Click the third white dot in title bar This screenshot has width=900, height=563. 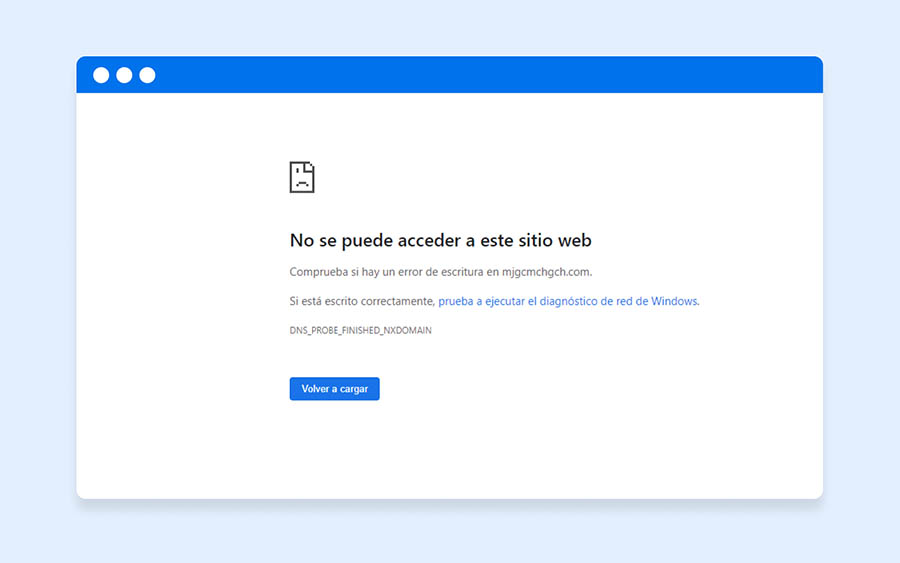click(147, 75)
